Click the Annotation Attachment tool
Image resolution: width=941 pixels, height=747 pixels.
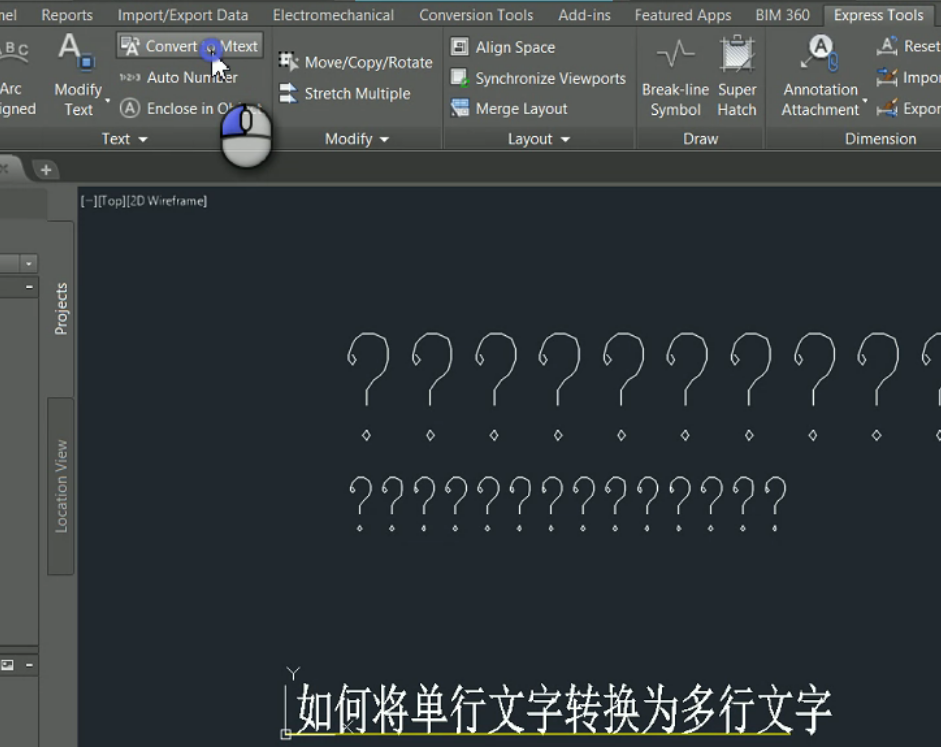tap(820, 75)
